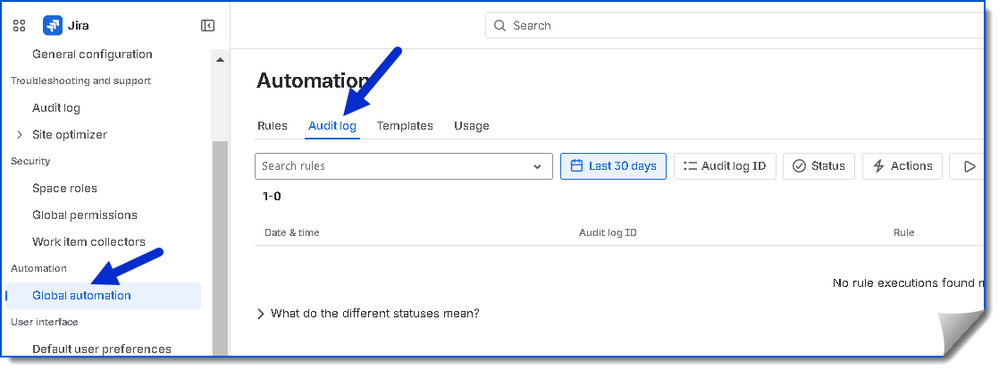This screenshot has height=371, width=999.
Task: Switch to the Templates tab
Action: (x=405, y=126)
